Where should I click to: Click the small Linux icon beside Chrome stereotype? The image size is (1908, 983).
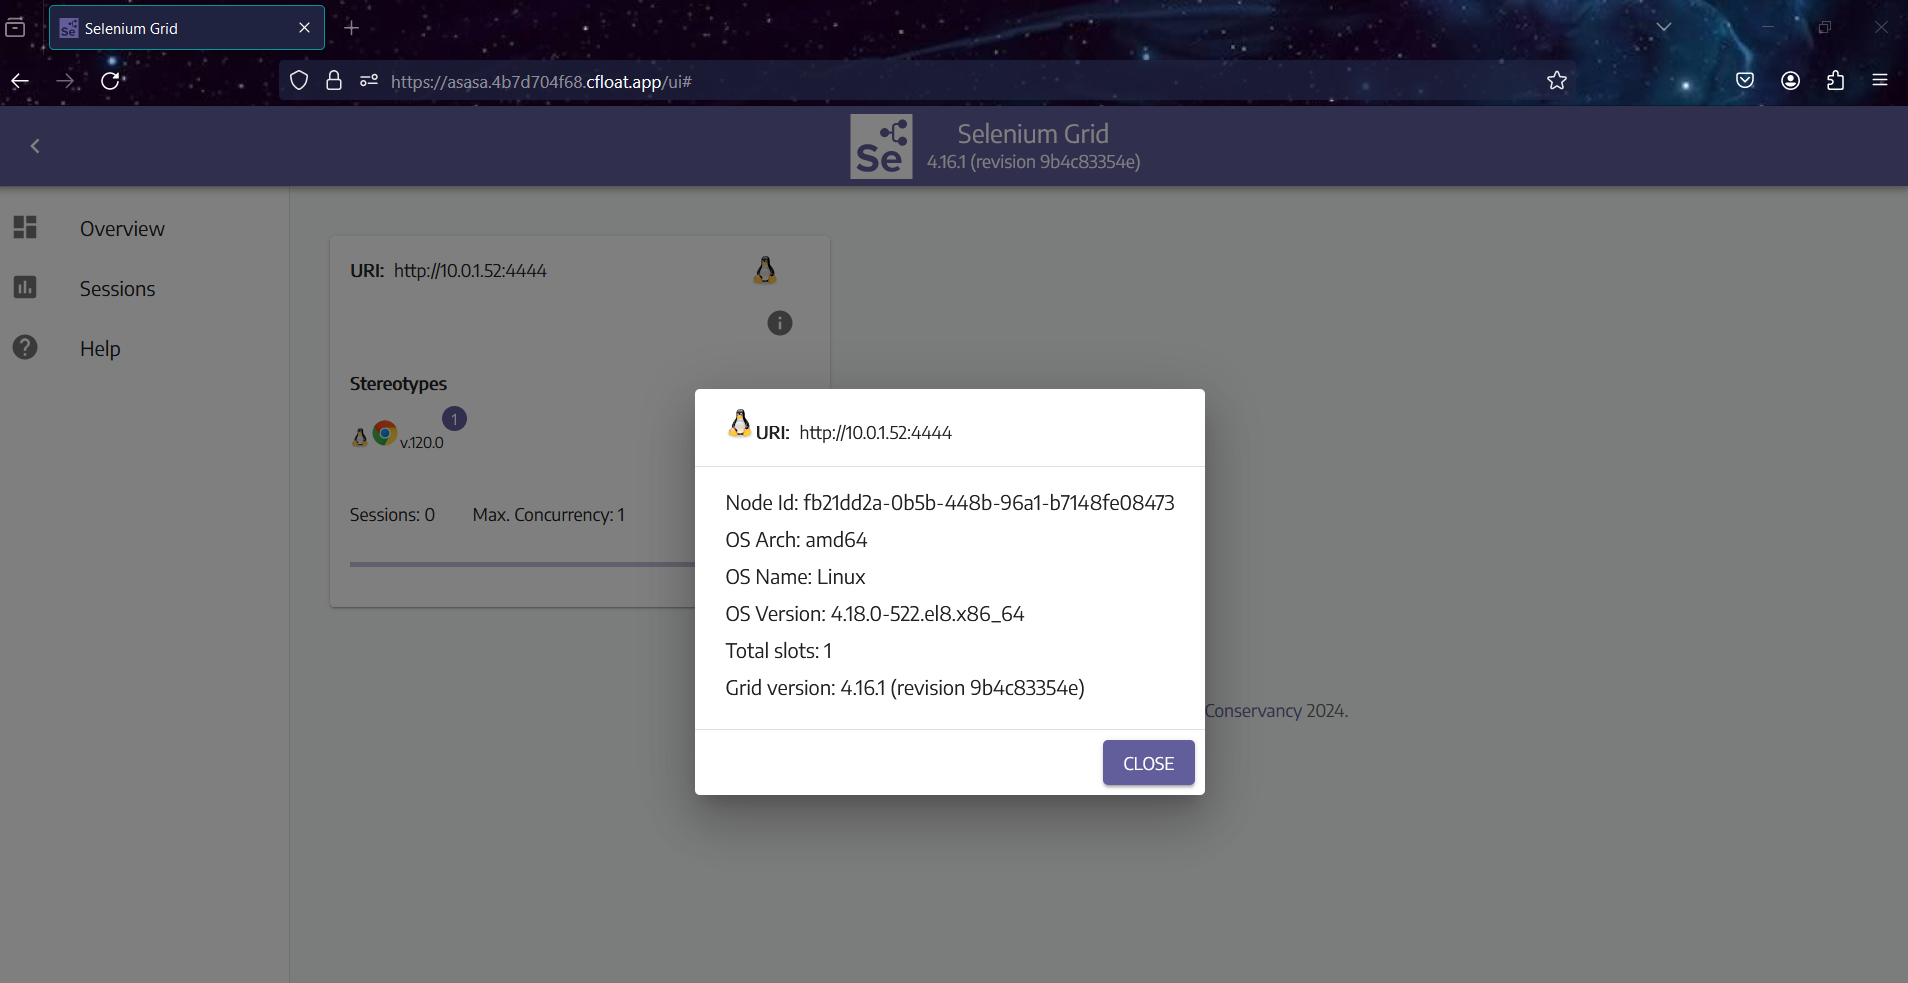click(360, 437)
